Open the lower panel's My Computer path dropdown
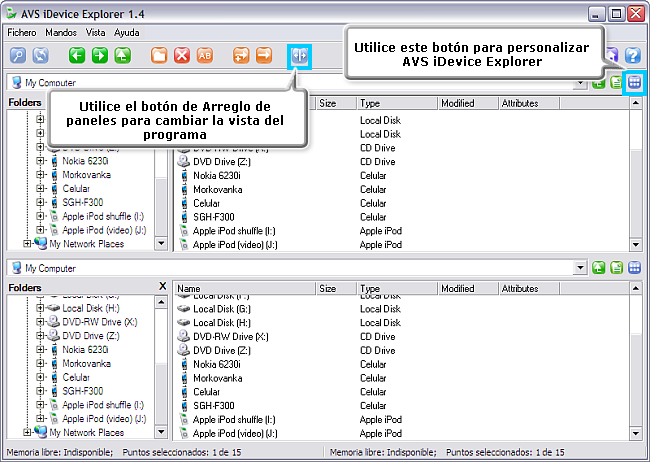 580,268
